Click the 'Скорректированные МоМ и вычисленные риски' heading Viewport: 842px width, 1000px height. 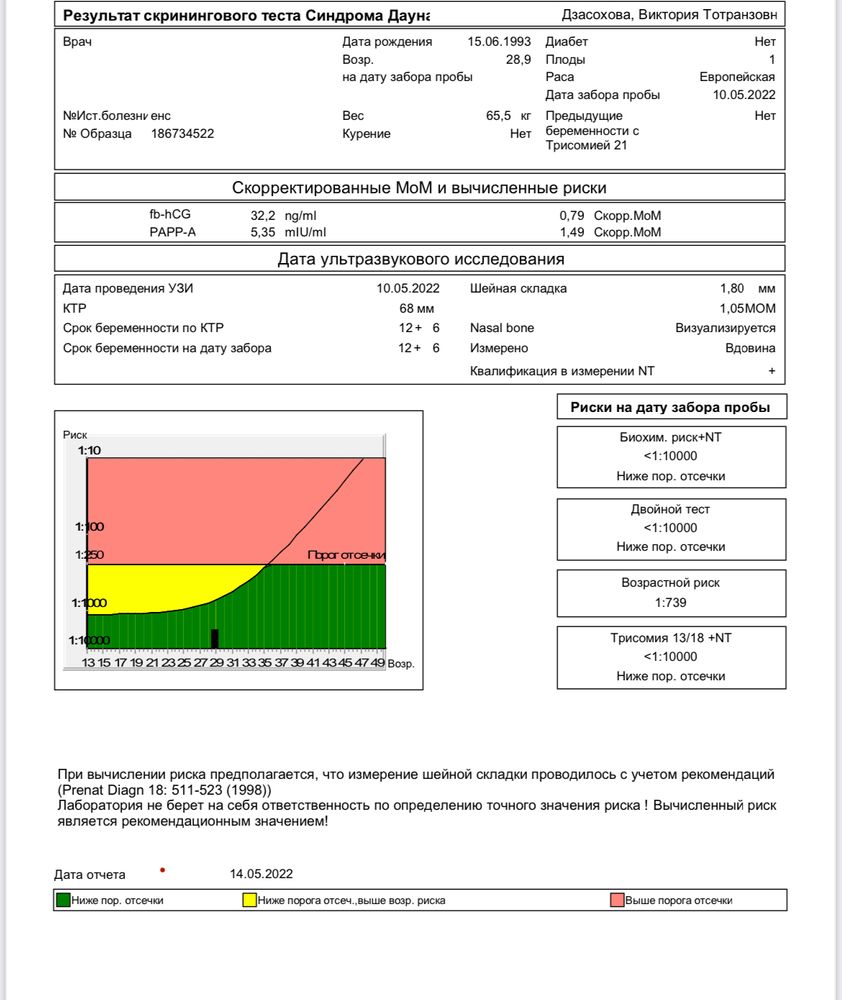[x=419, y=188]
